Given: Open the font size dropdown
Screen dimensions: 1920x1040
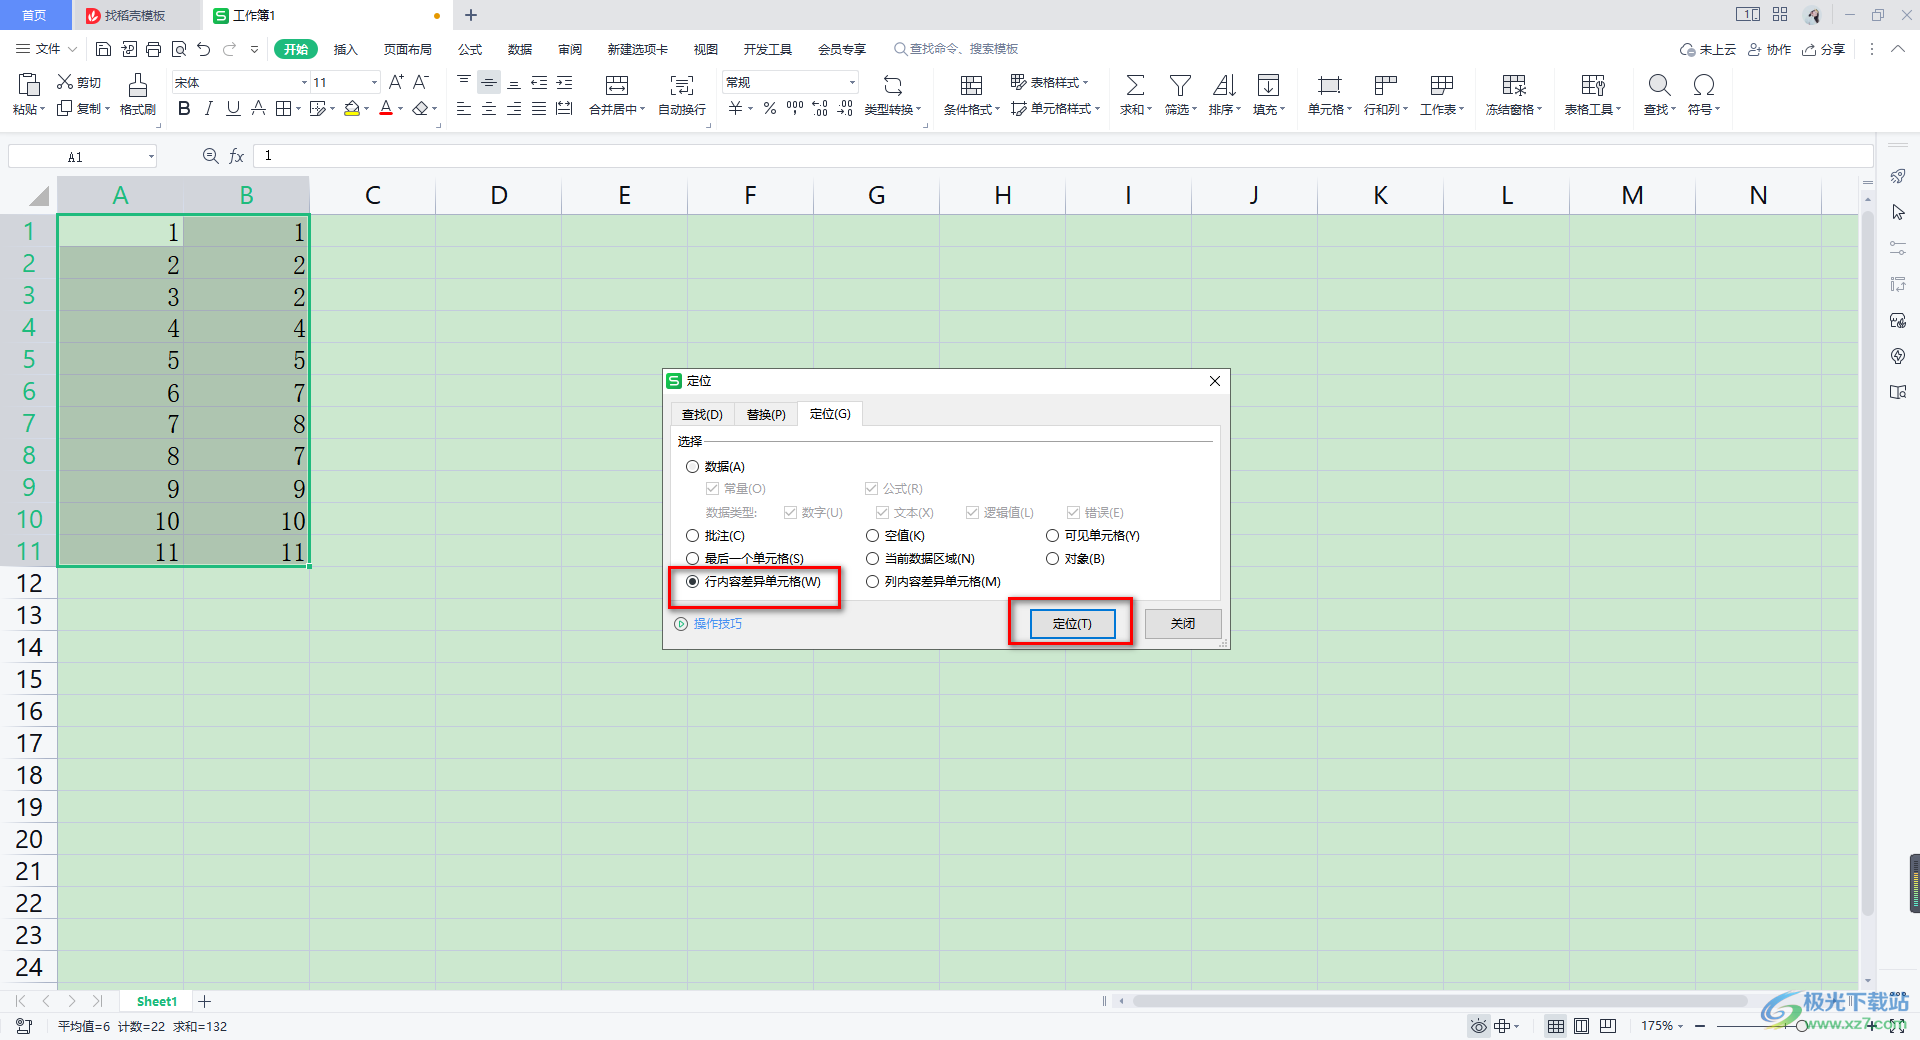Looking at the screenshot, I should coord(374,83).
